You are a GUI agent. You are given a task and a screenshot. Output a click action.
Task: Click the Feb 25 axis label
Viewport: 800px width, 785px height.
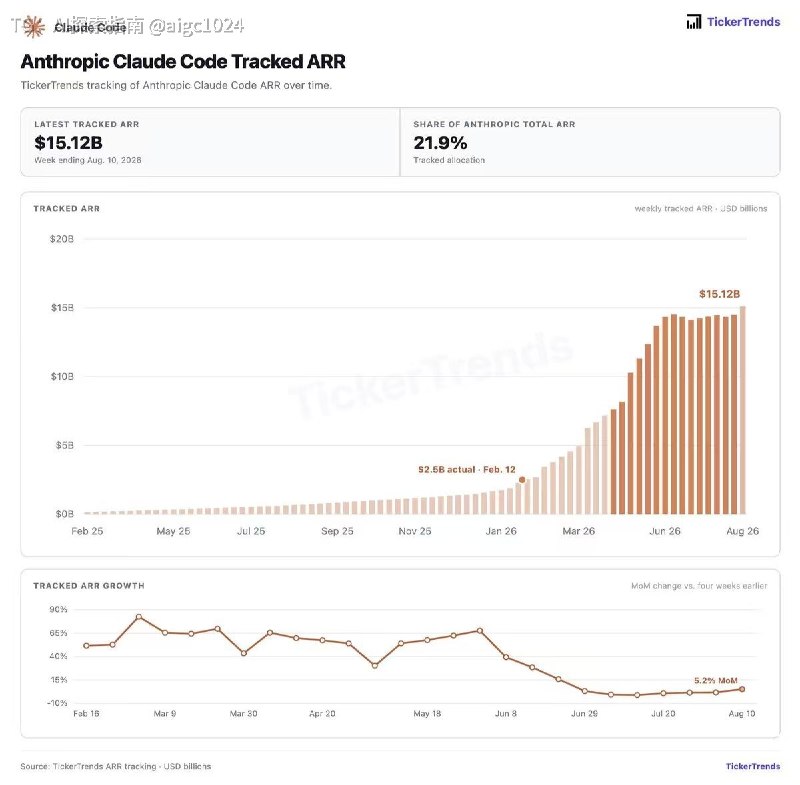[x=87, y=531]
